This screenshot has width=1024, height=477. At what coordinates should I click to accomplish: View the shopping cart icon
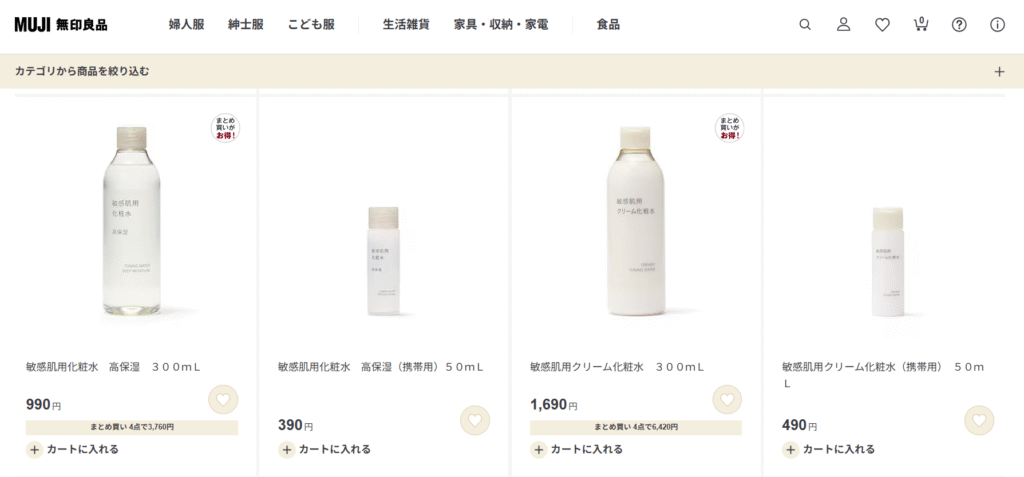pyautogui.click(x=921, y=24)
